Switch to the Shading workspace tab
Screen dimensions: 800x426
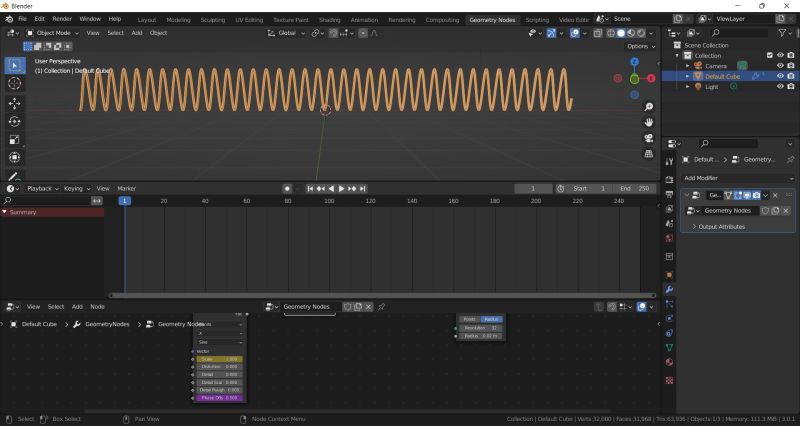coord(330,20)
